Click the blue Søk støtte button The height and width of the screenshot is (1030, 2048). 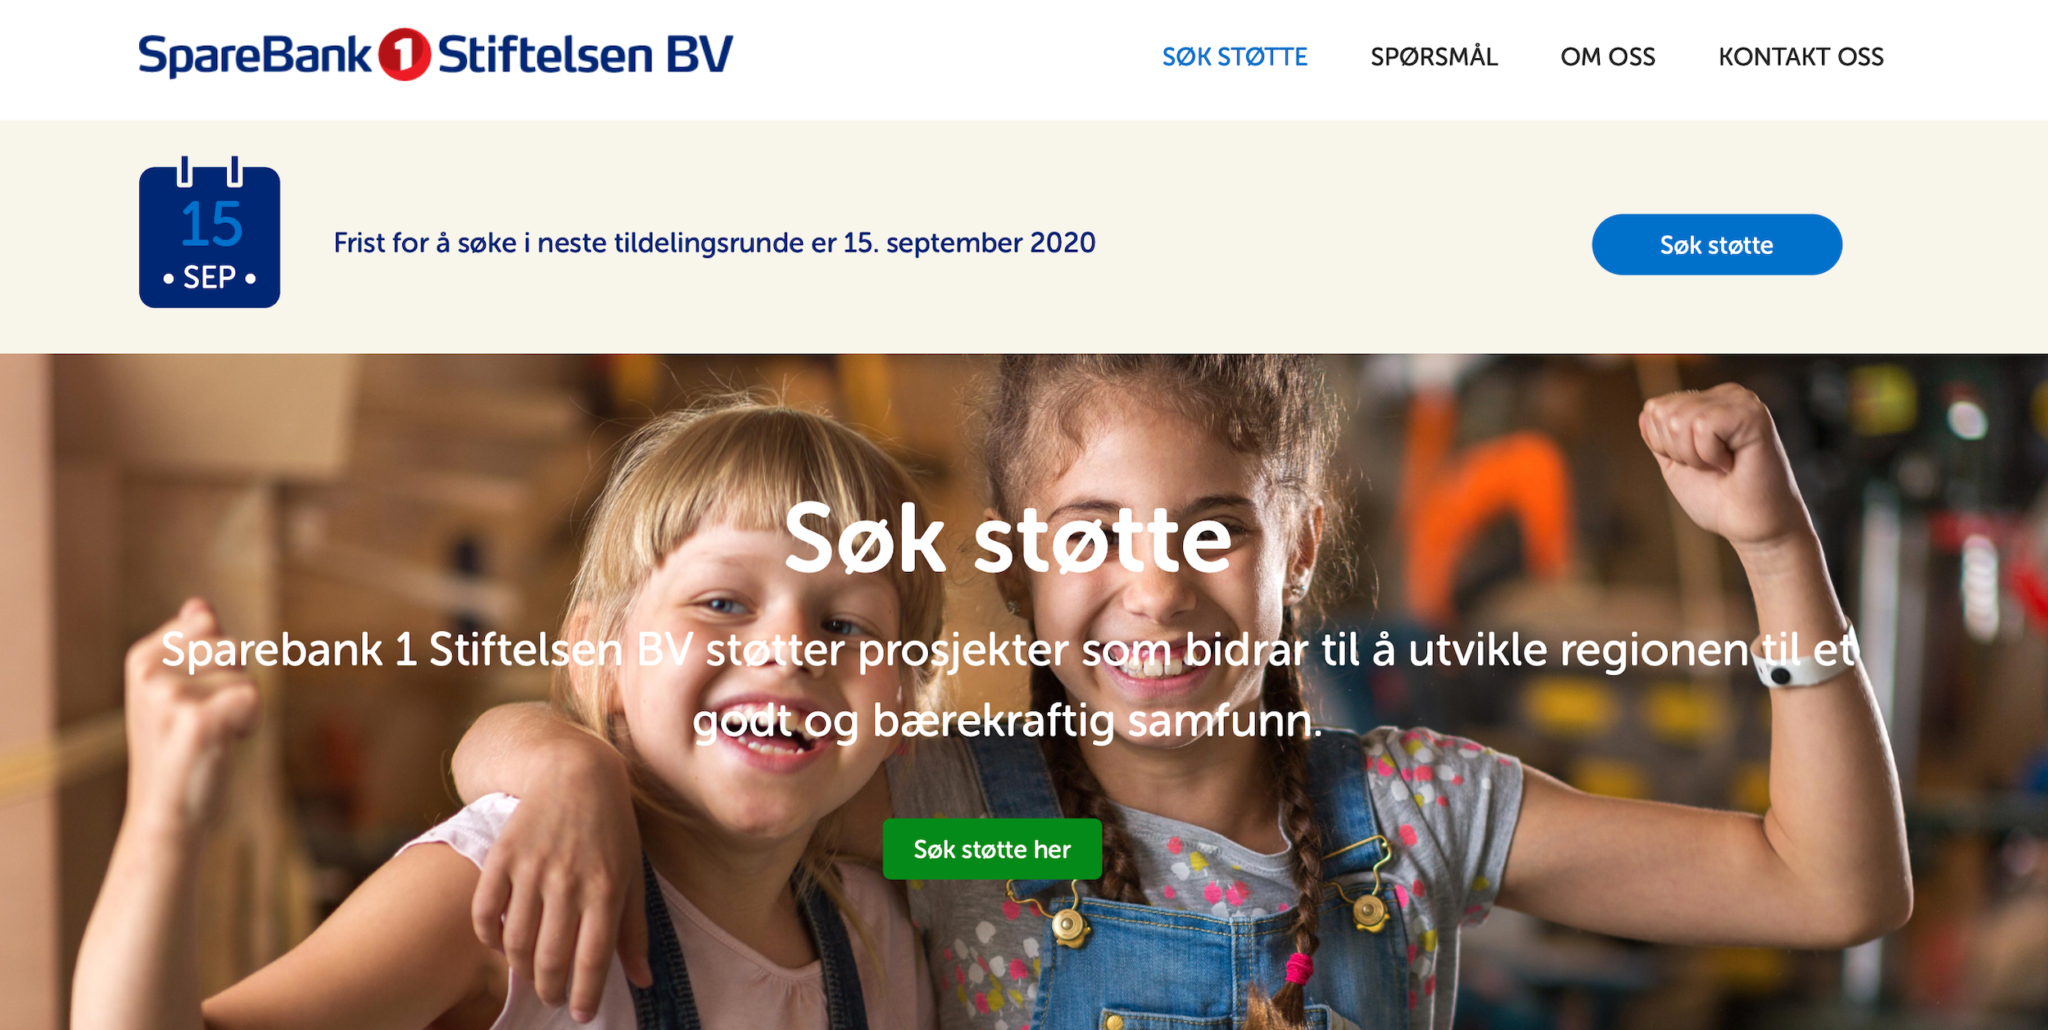1717,244
